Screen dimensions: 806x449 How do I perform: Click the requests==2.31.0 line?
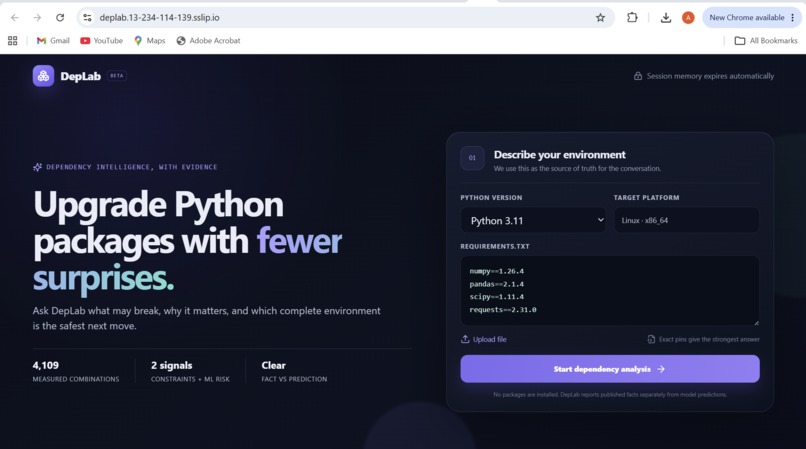503,310
